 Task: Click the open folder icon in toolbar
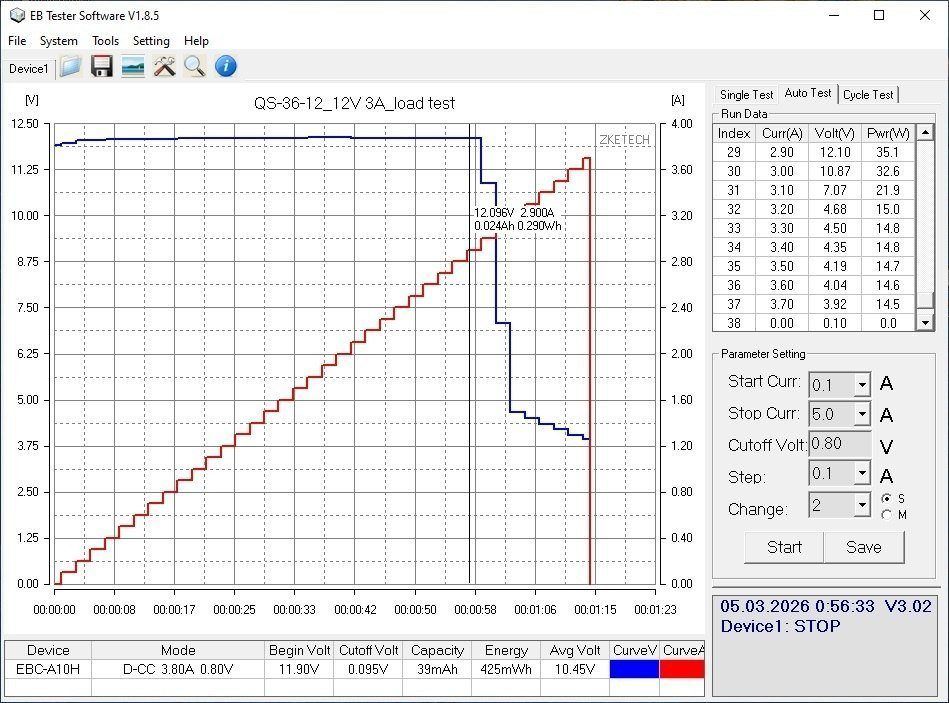coord(70,67)
